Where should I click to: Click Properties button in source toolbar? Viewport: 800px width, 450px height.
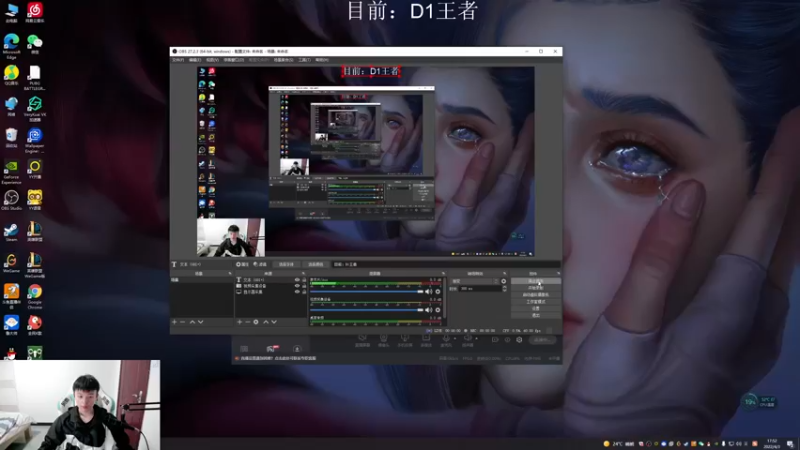(242, 264)
